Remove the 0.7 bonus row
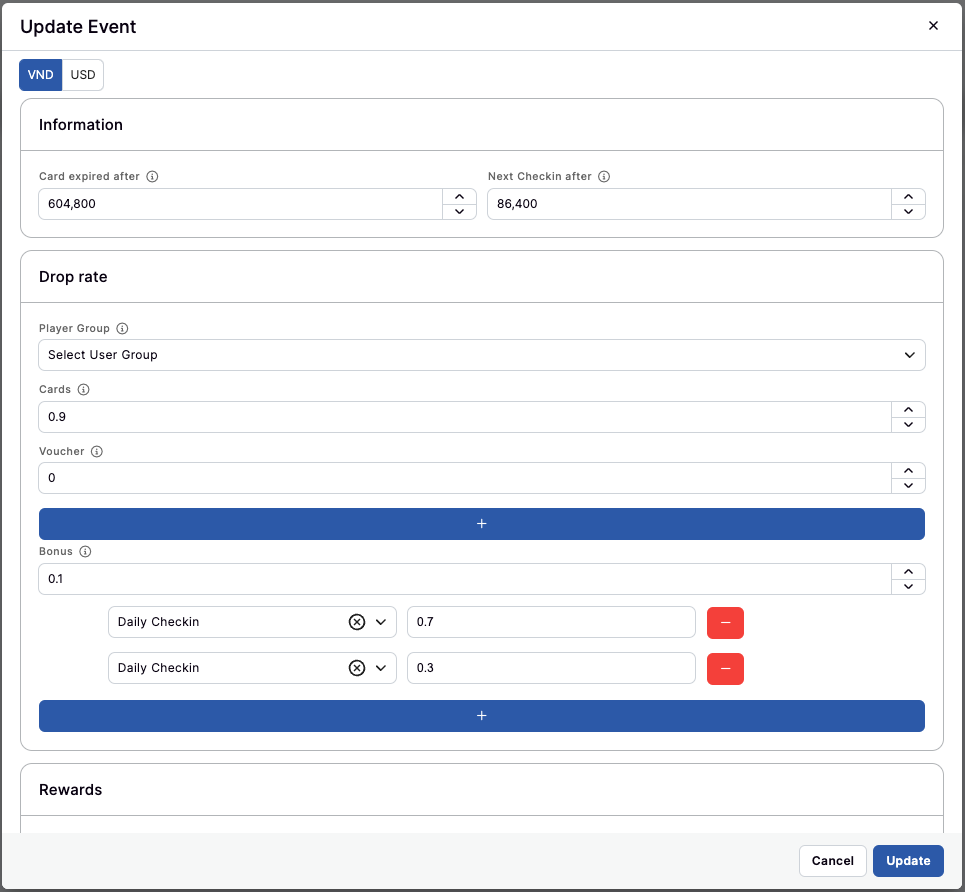Image resolution: width=965 pixels, height=892 pixels. coord(725,622)
